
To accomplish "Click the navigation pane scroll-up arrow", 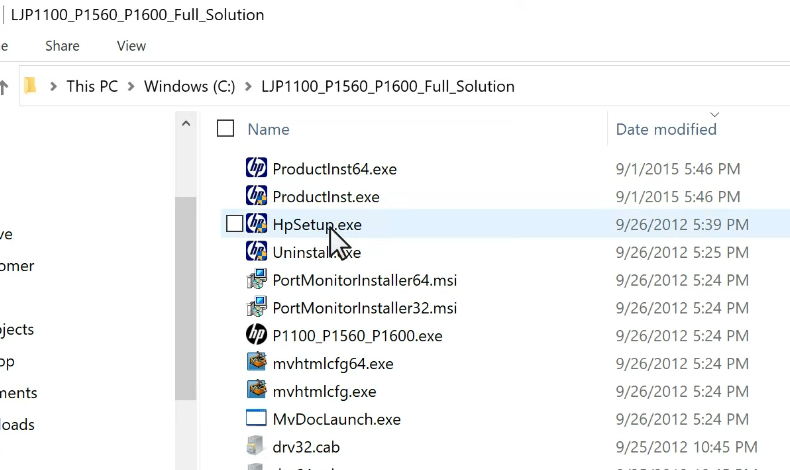I will coord(186,123).
